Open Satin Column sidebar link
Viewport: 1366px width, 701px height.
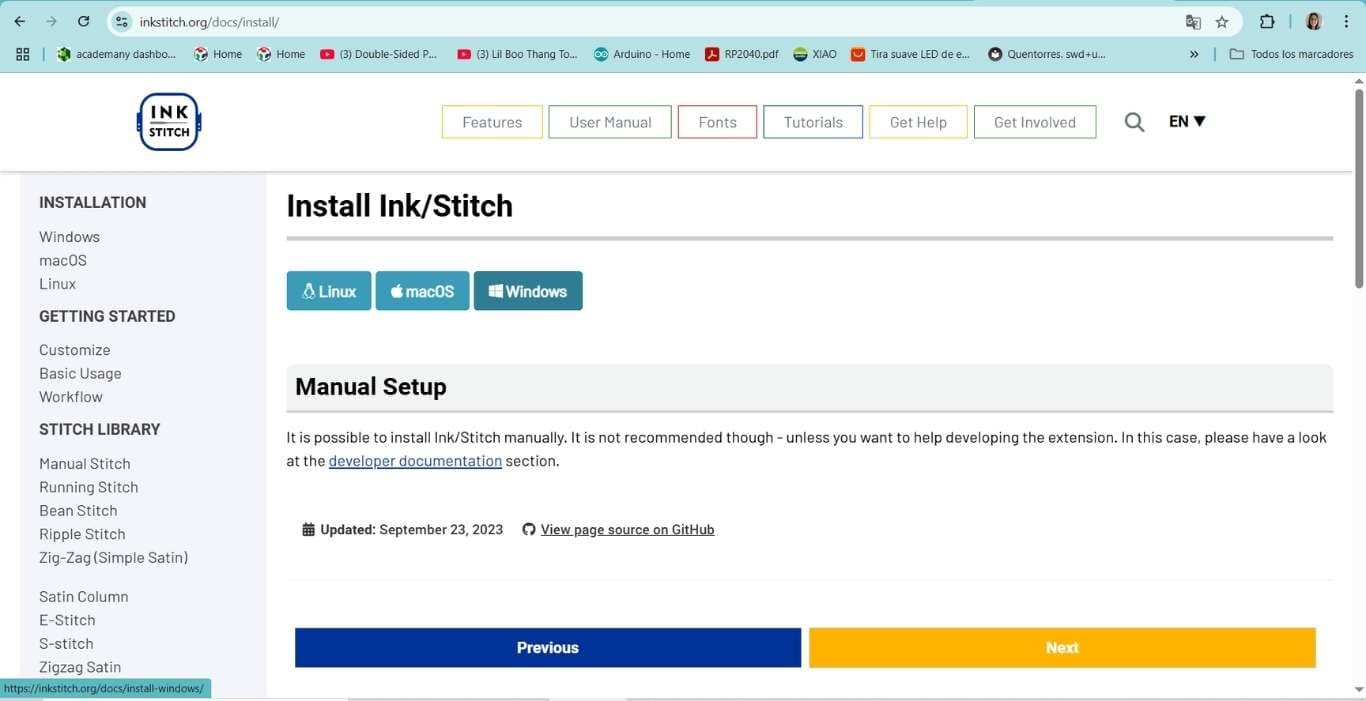pos(84,597)
